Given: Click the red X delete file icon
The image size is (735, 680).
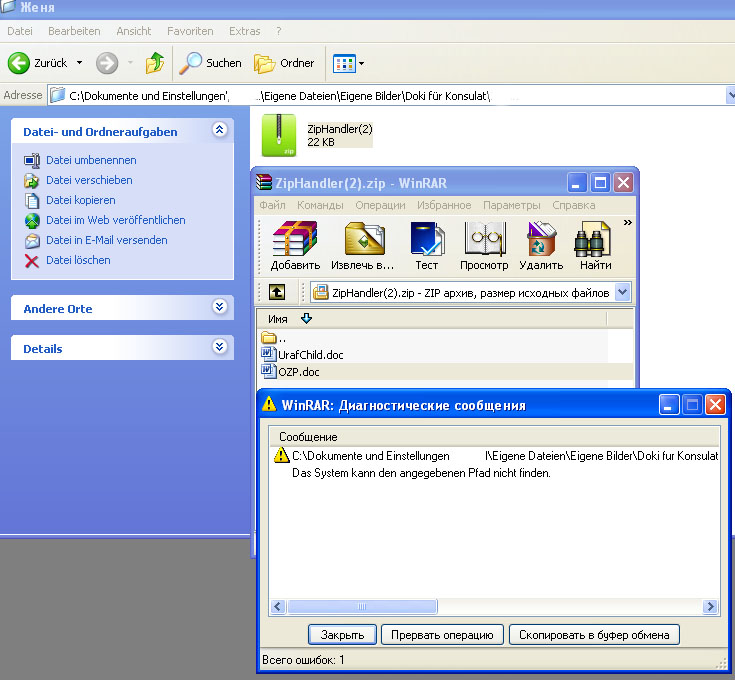Looking at the screenshot, I should [32, 261].
